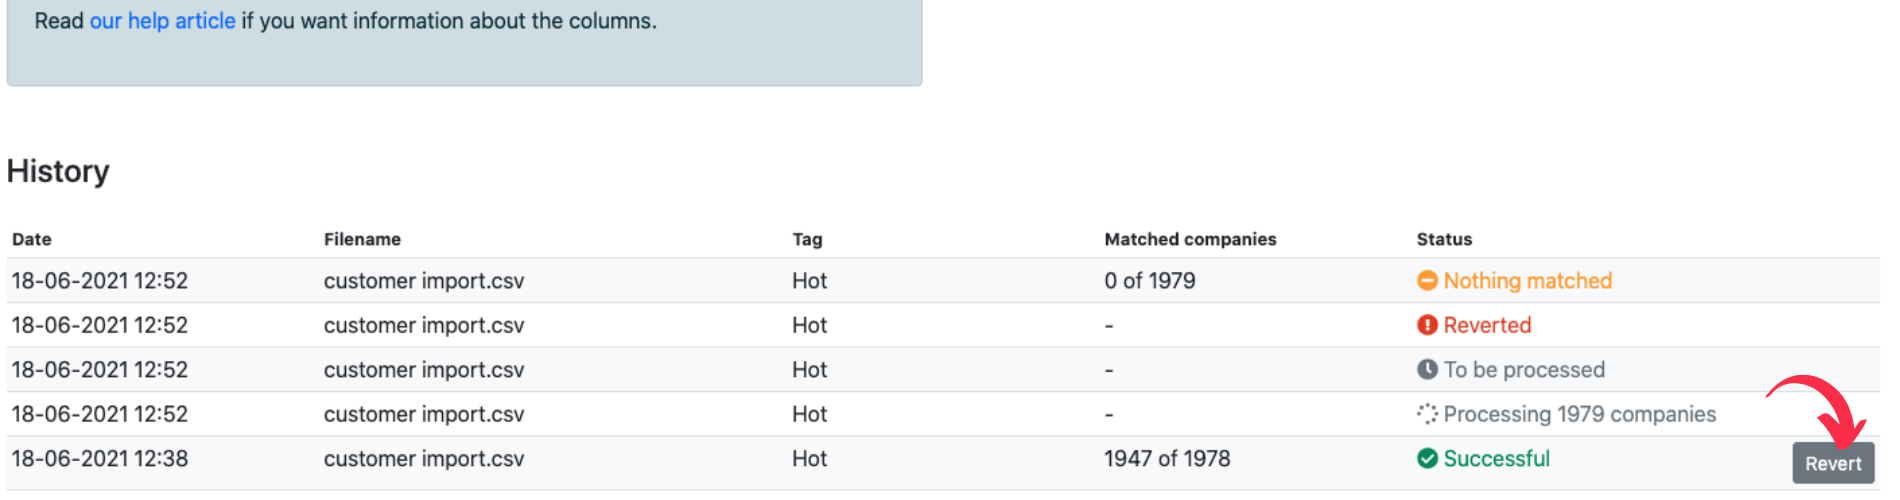Click the History section heading
1900x500 pixels.
pos(58,171)
